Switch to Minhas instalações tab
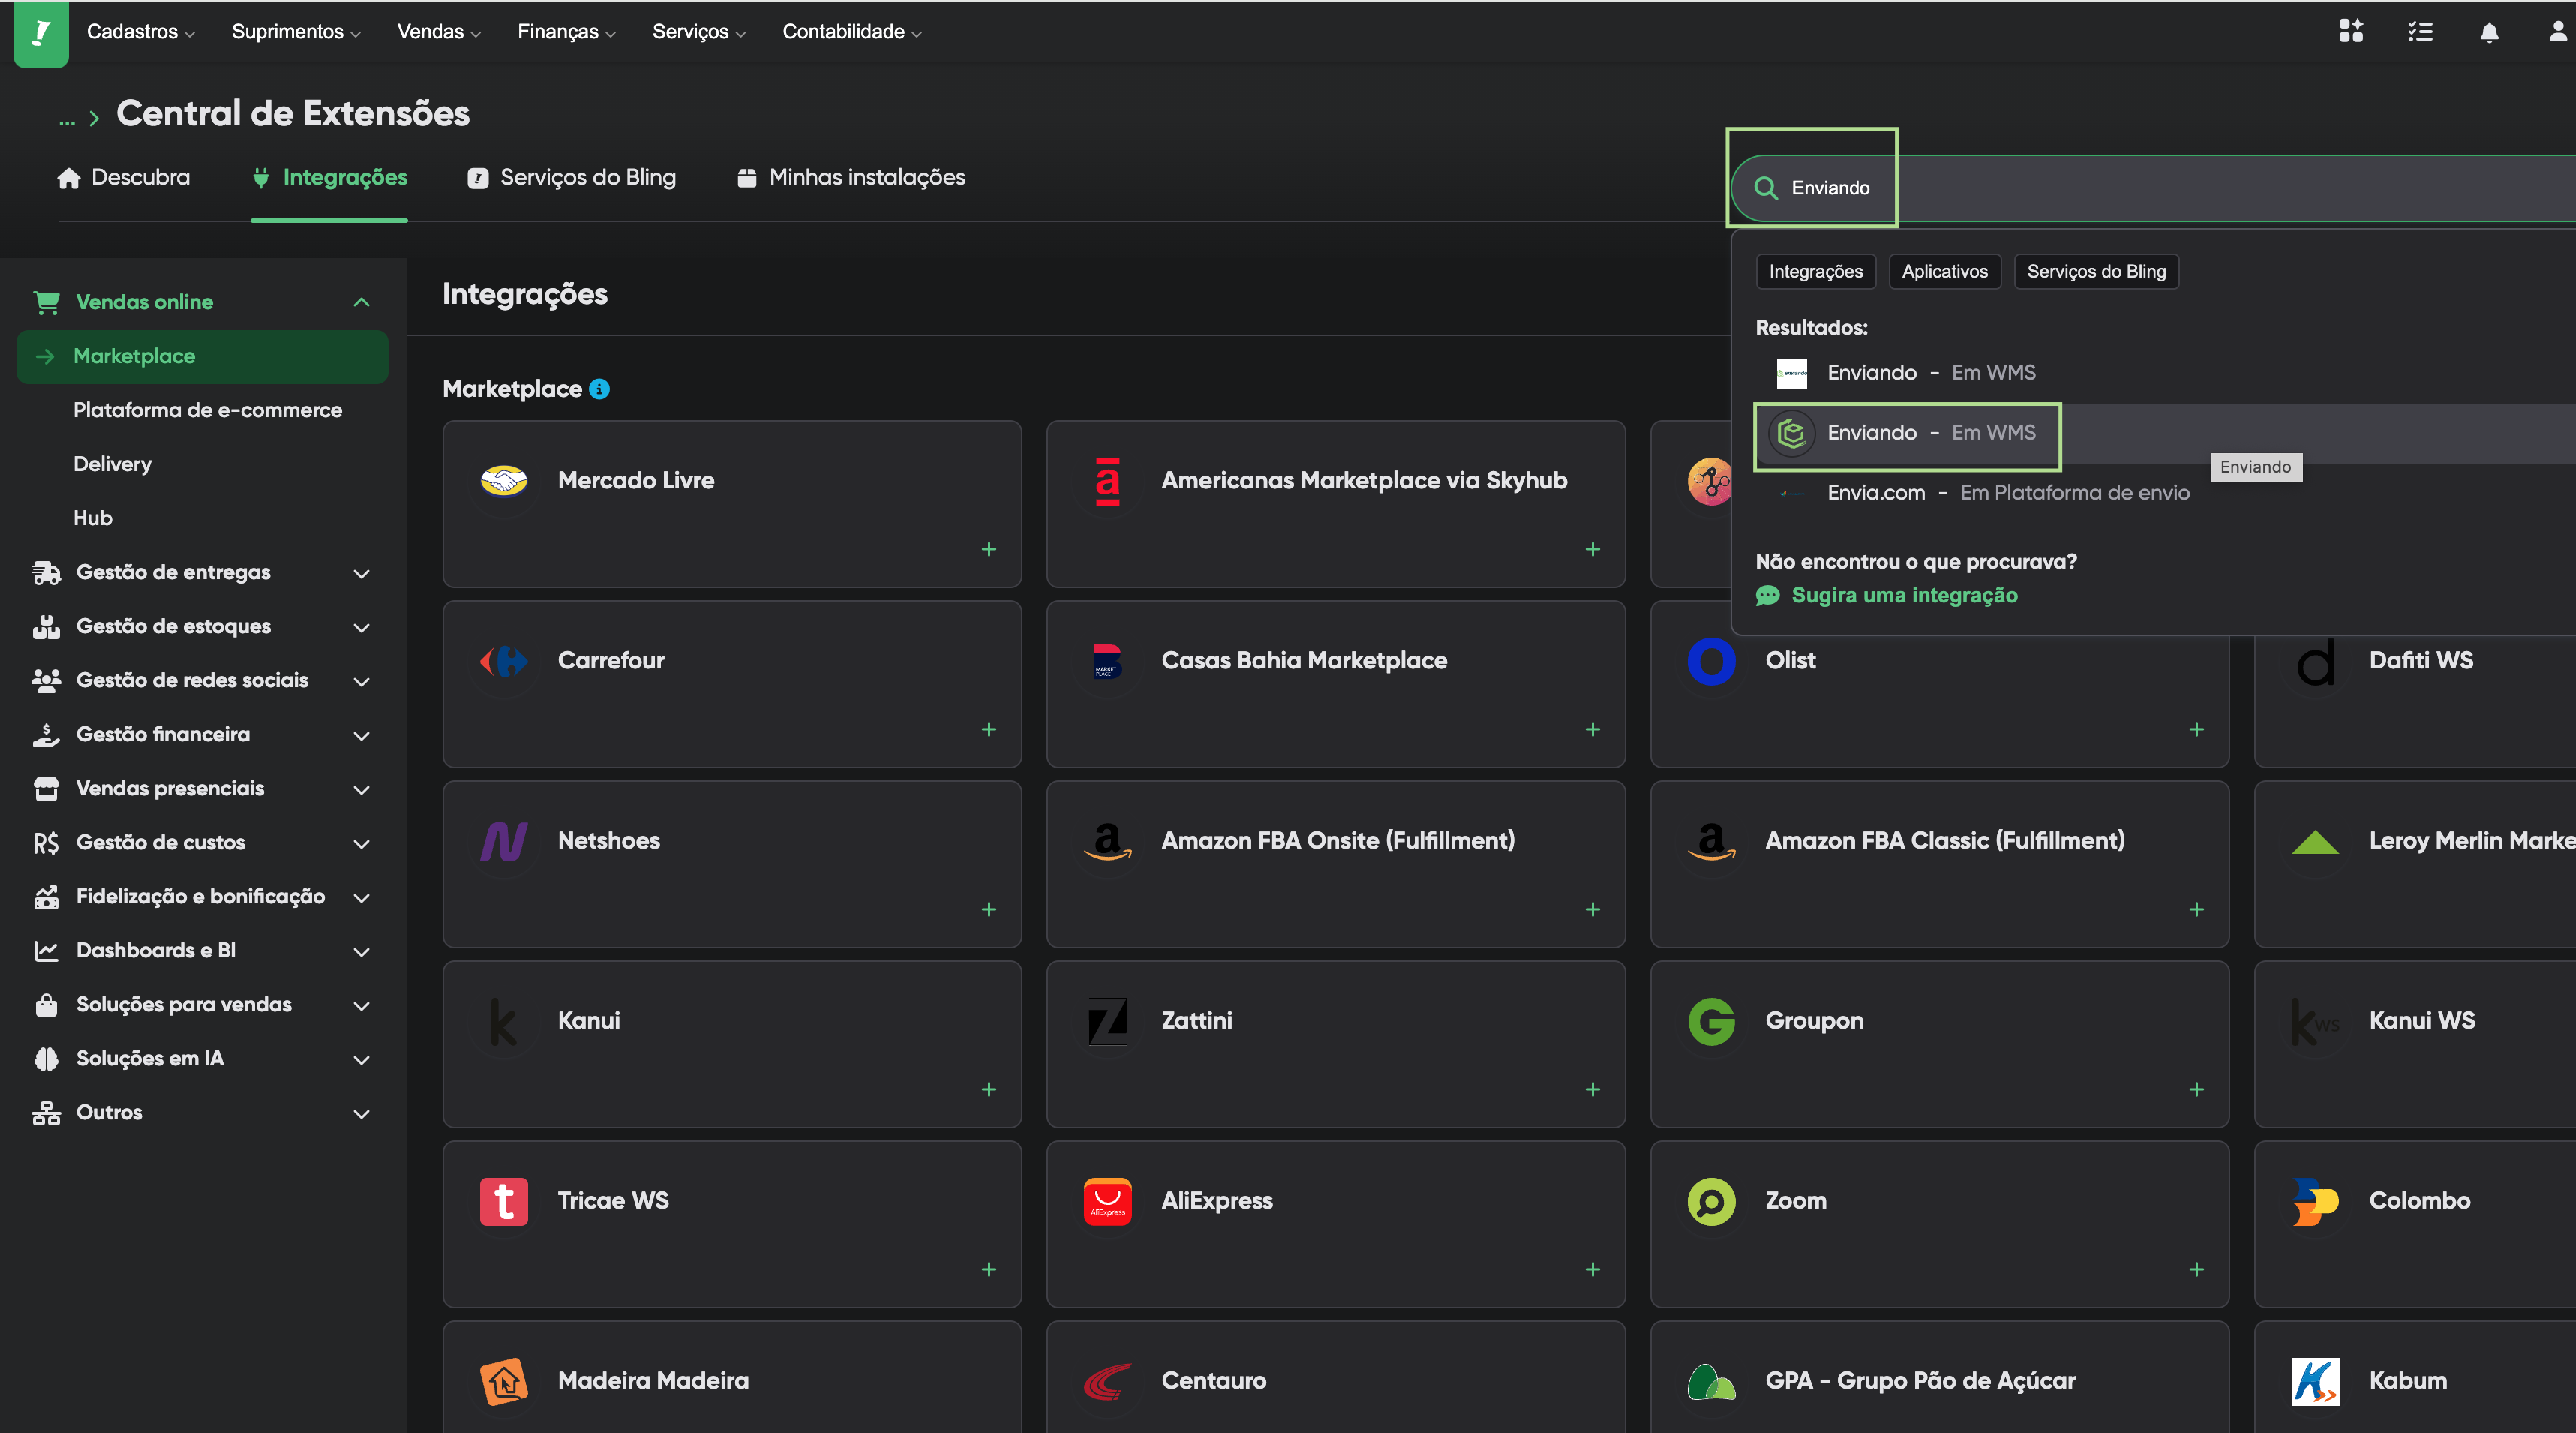The height and width of the screenshot is (1433, 2576). point(850,178)
